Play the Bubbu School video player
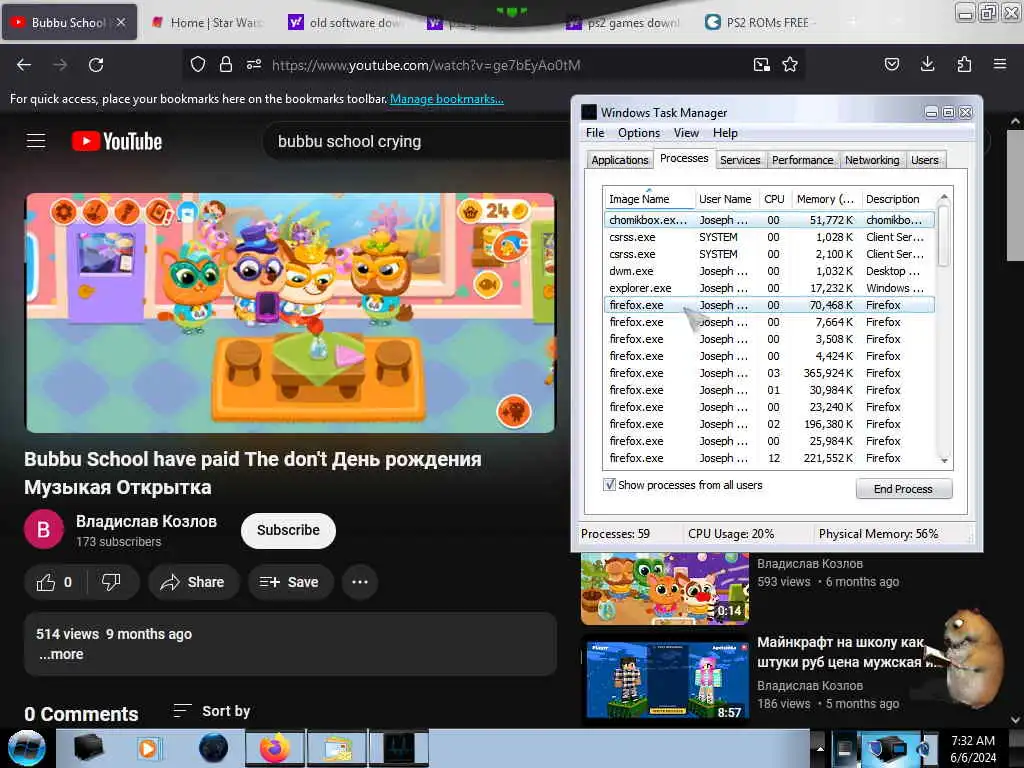Image resolution: width=1024 pixels, height=768 pixels. pos(290,312)
